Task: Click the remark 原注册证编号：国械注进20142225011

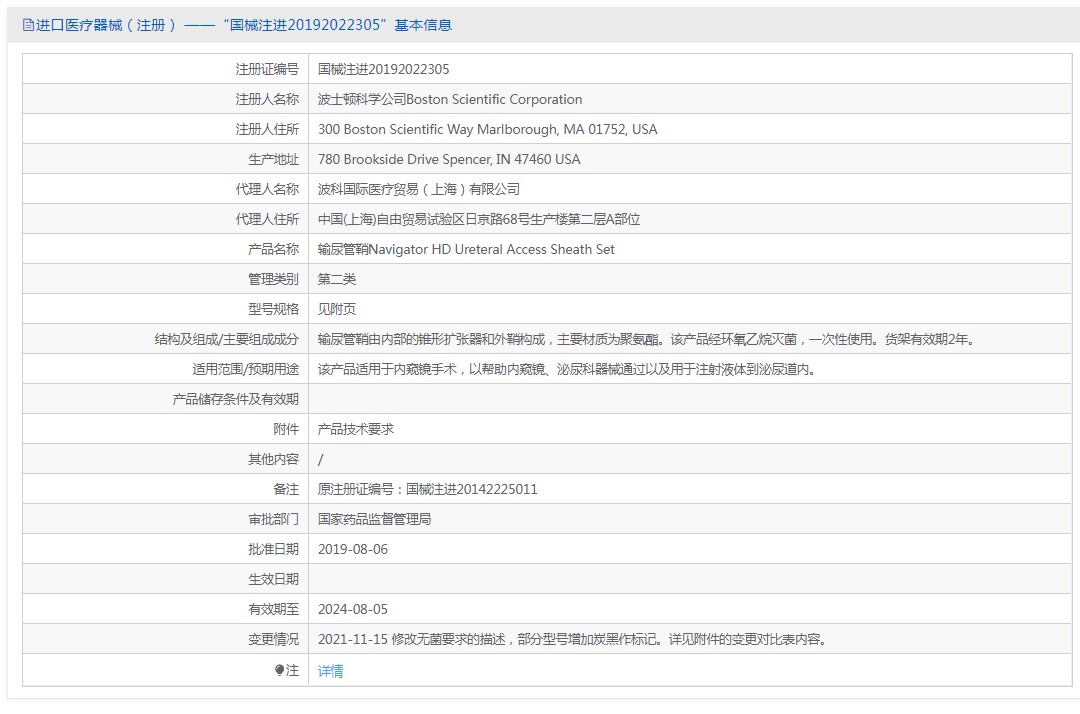Action: (x=428, y=490)
